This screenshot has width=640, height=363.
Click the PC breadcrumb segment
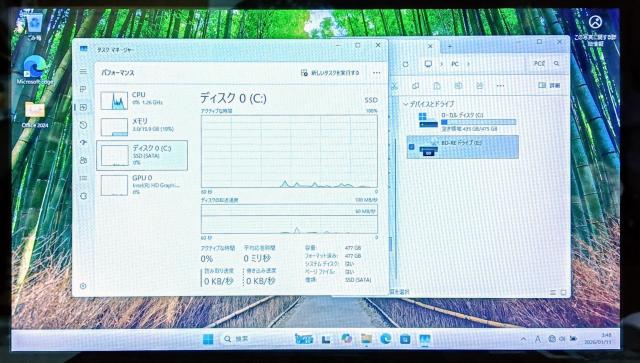point(455,64)
